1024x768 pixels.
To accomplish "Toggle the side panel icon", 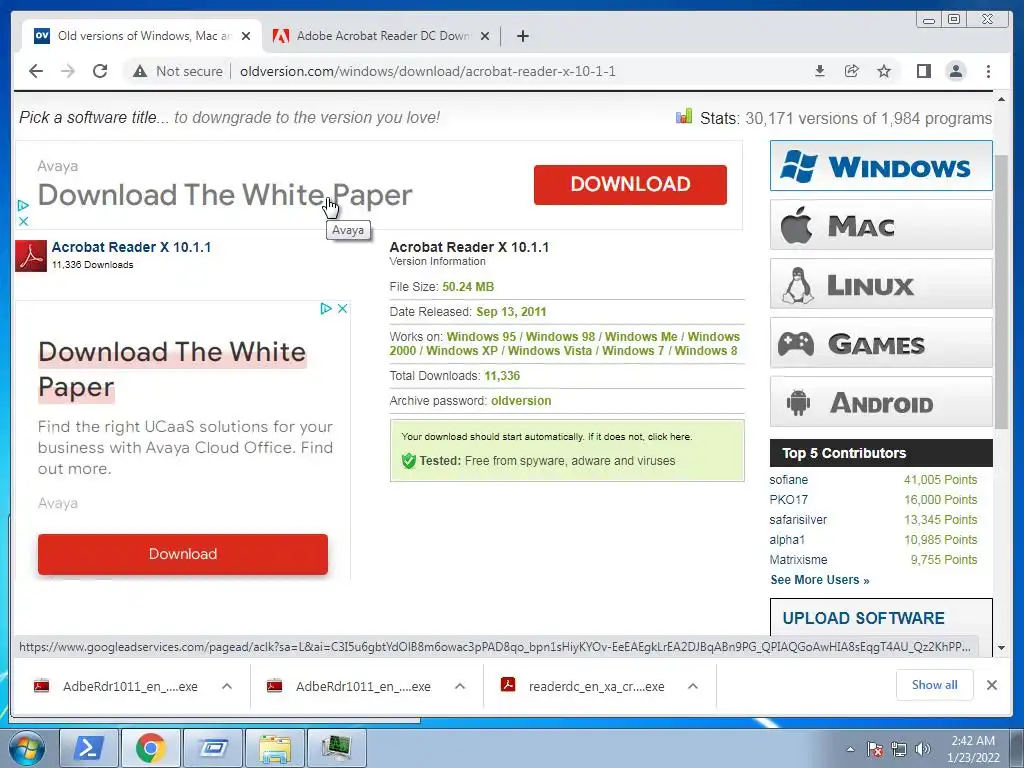I will 923,71.
